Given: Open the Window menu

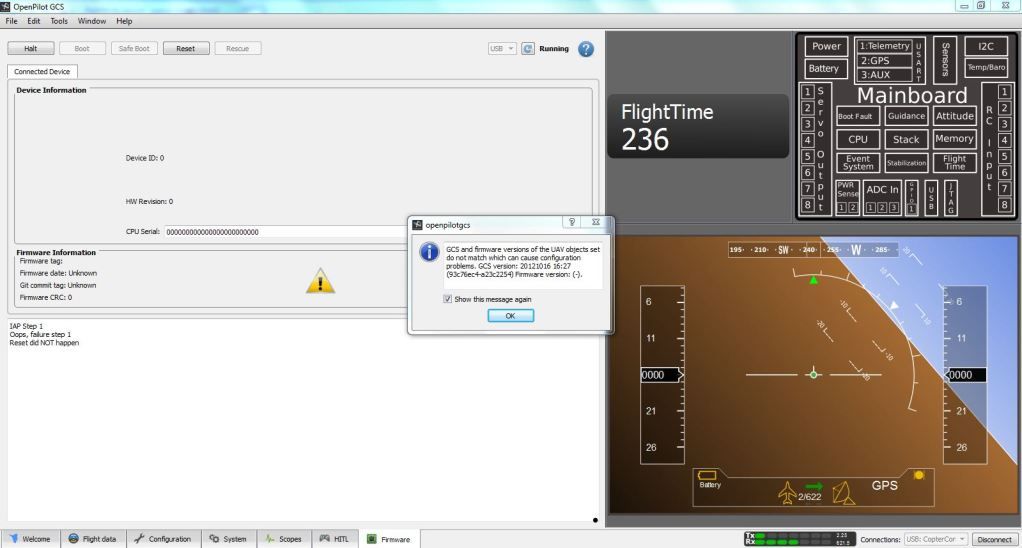Looking at the screenshot, I should (92, 21).
